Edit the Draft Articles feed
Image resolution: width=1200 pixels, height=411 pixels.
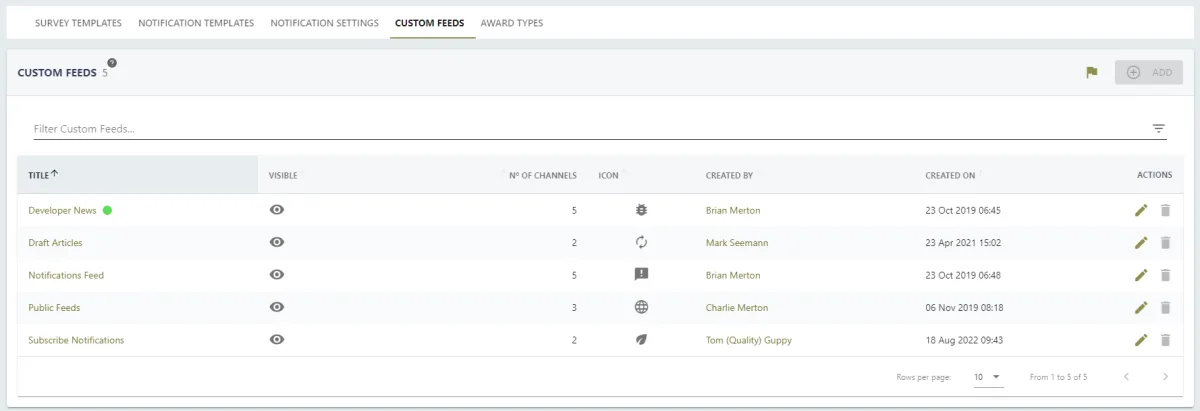pyautogui.click(x=1141, y=243)
